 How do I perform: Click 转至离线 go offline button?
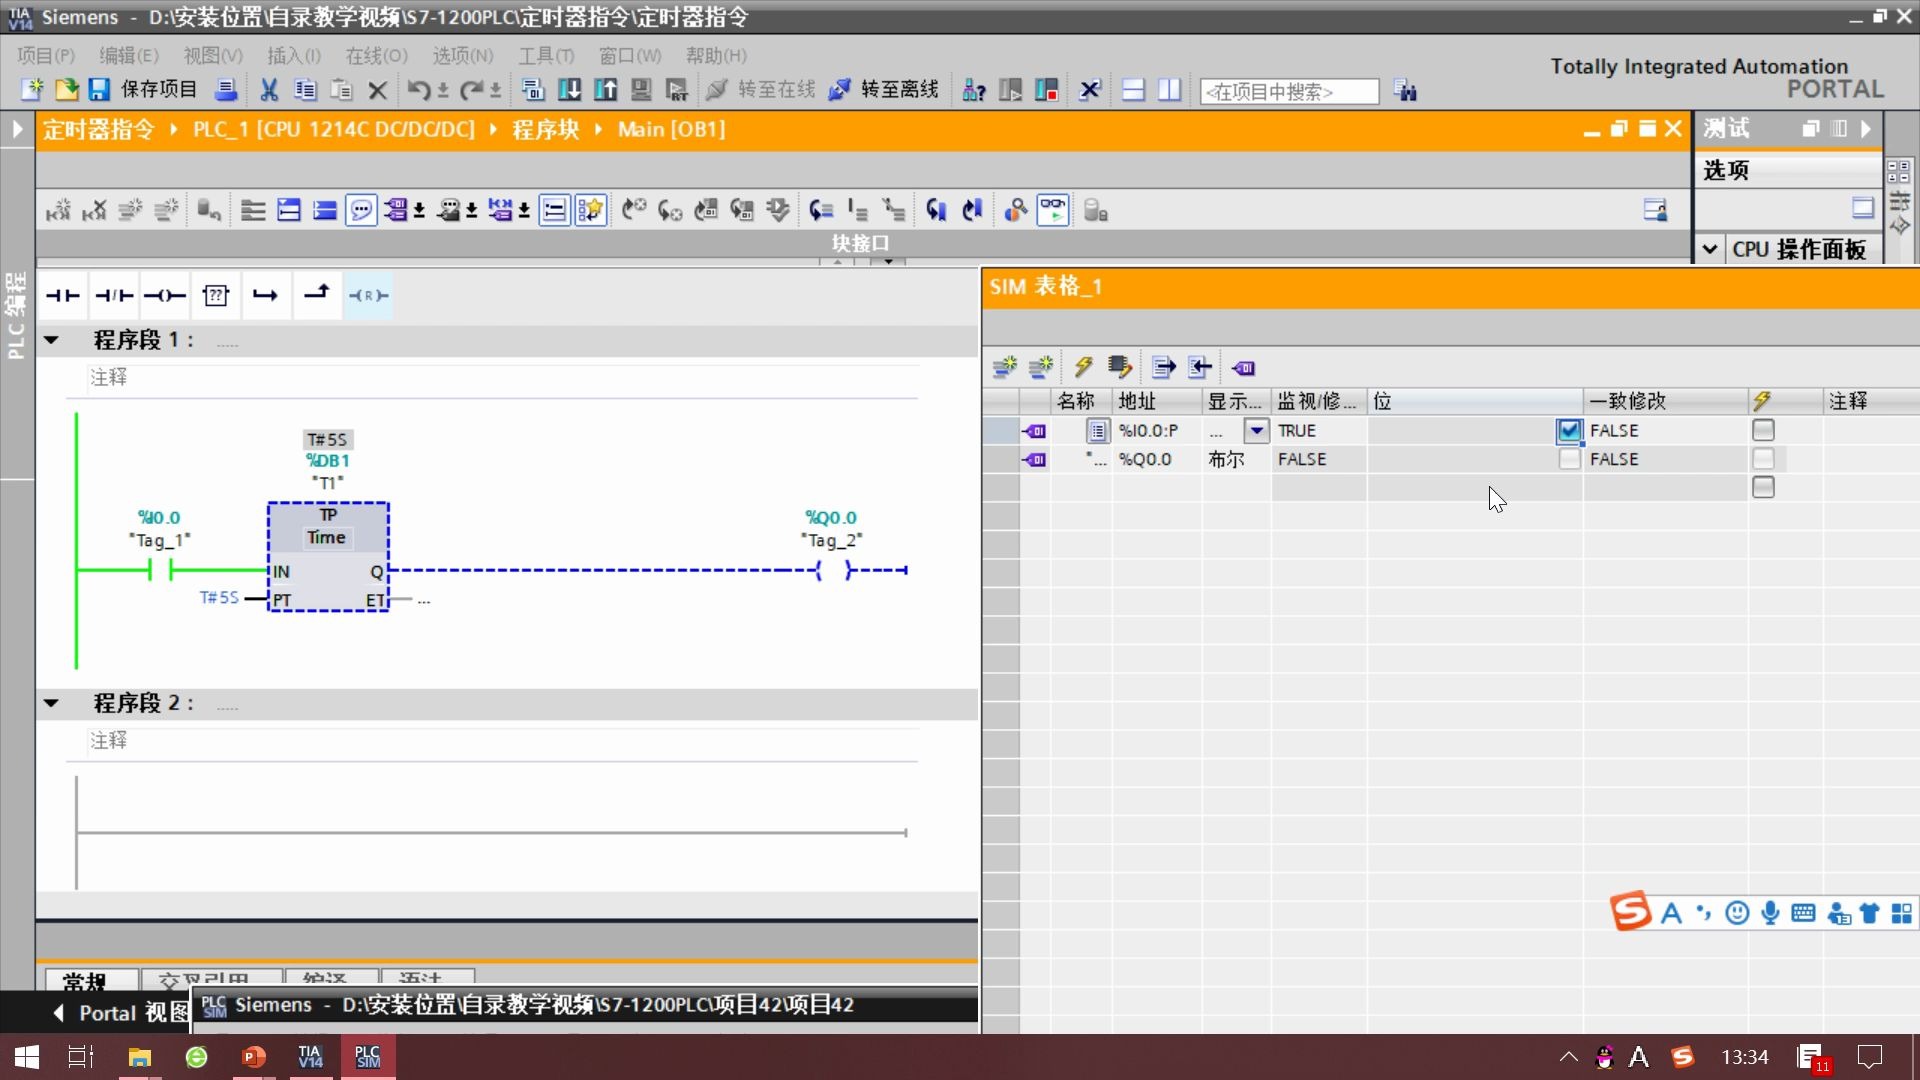[x=884, y=90]
